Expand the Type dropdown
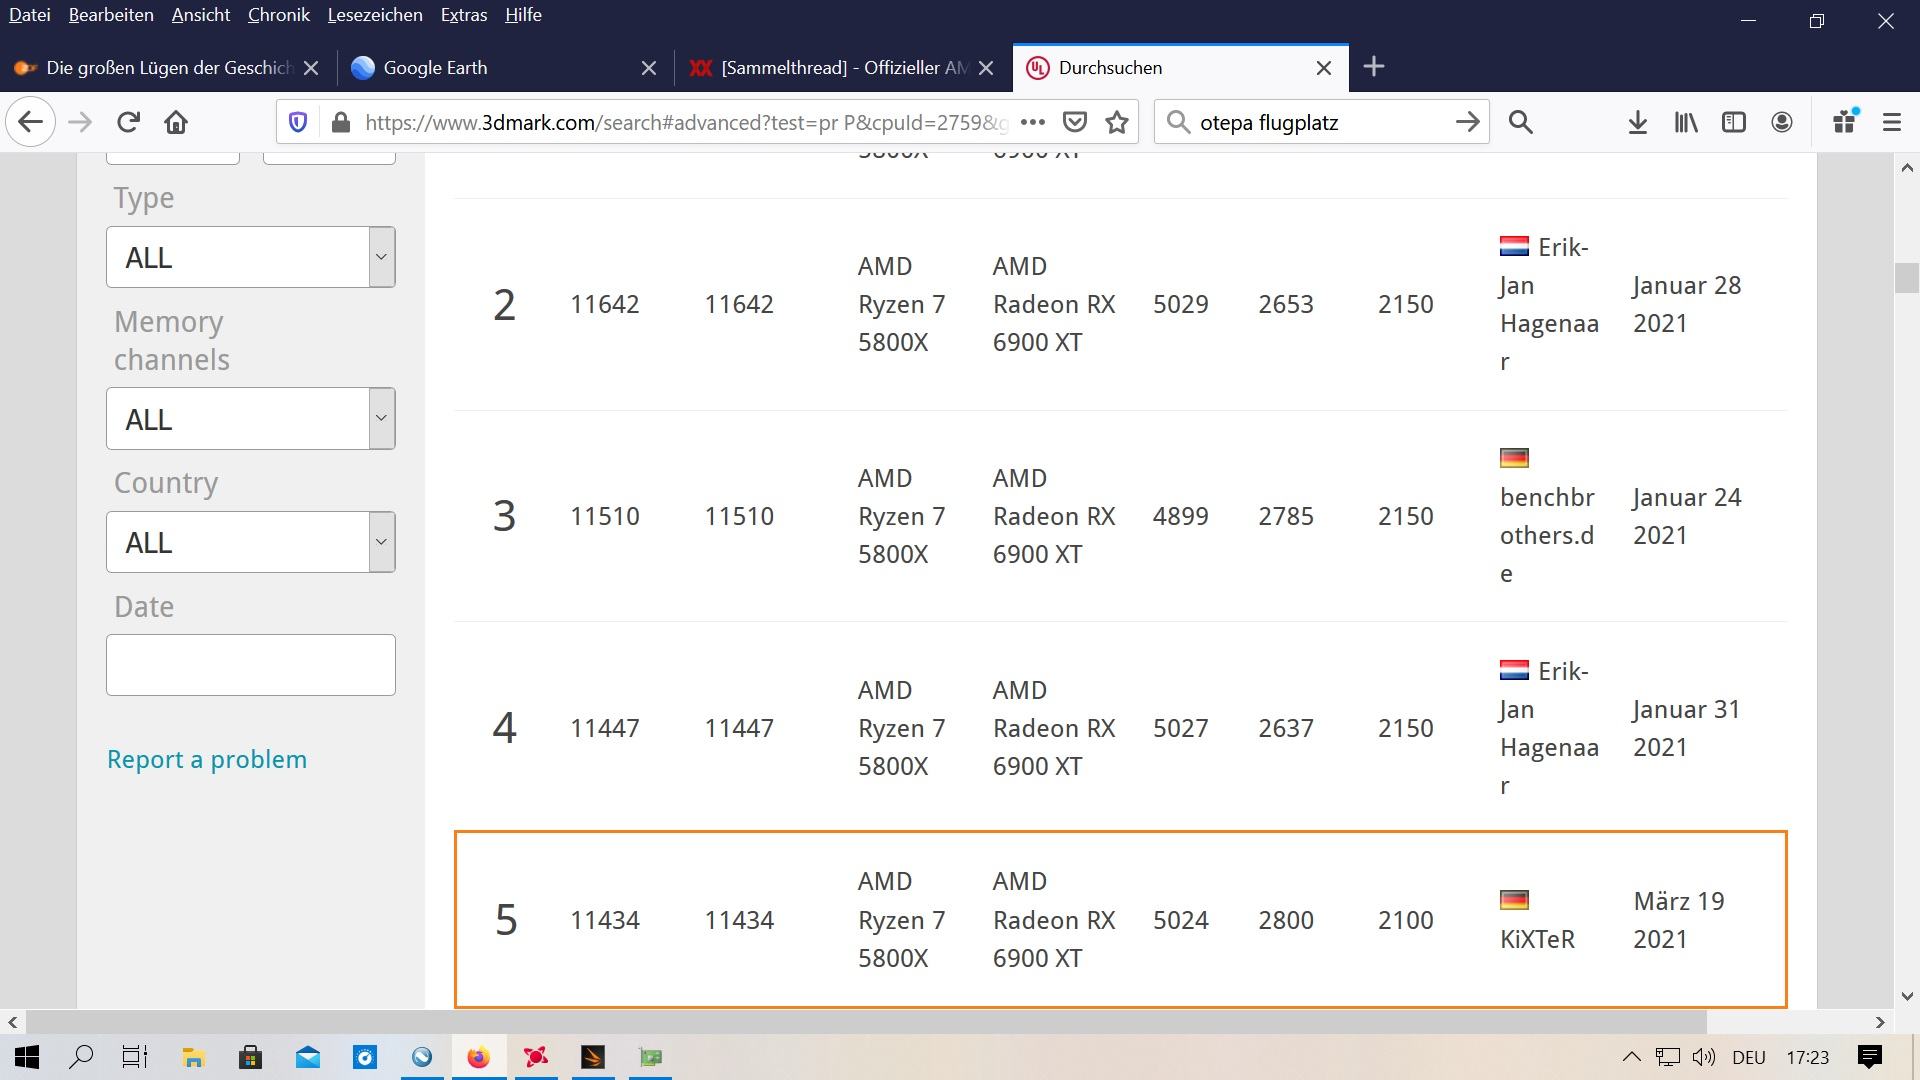 (251, 257)
